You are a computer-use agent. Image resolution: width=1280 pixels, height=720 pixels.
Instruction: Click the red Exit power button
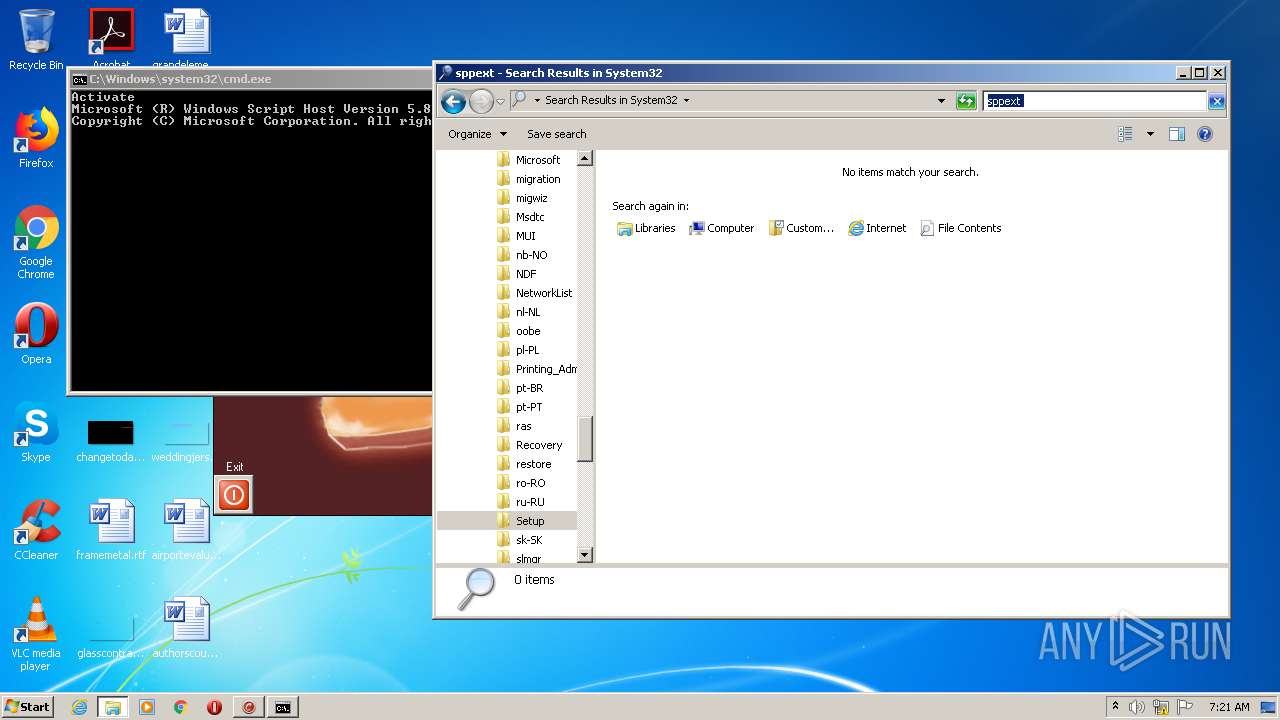pos(234,494)
